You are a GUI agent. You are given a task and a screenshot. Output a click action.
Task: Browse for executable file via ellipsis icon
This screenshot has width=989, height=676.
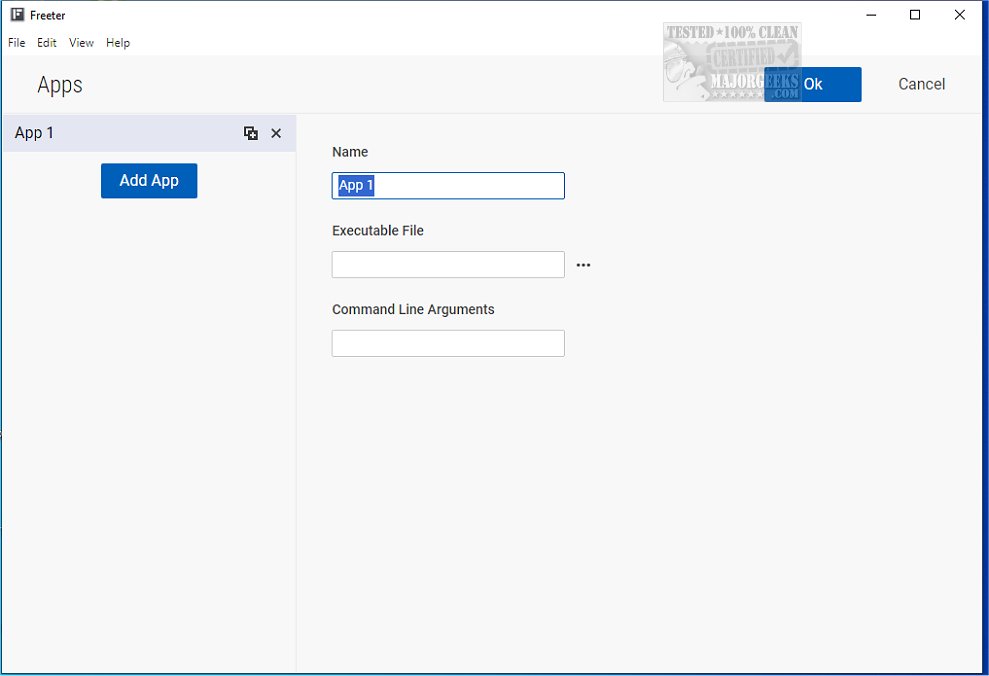[x=583, y=265]
